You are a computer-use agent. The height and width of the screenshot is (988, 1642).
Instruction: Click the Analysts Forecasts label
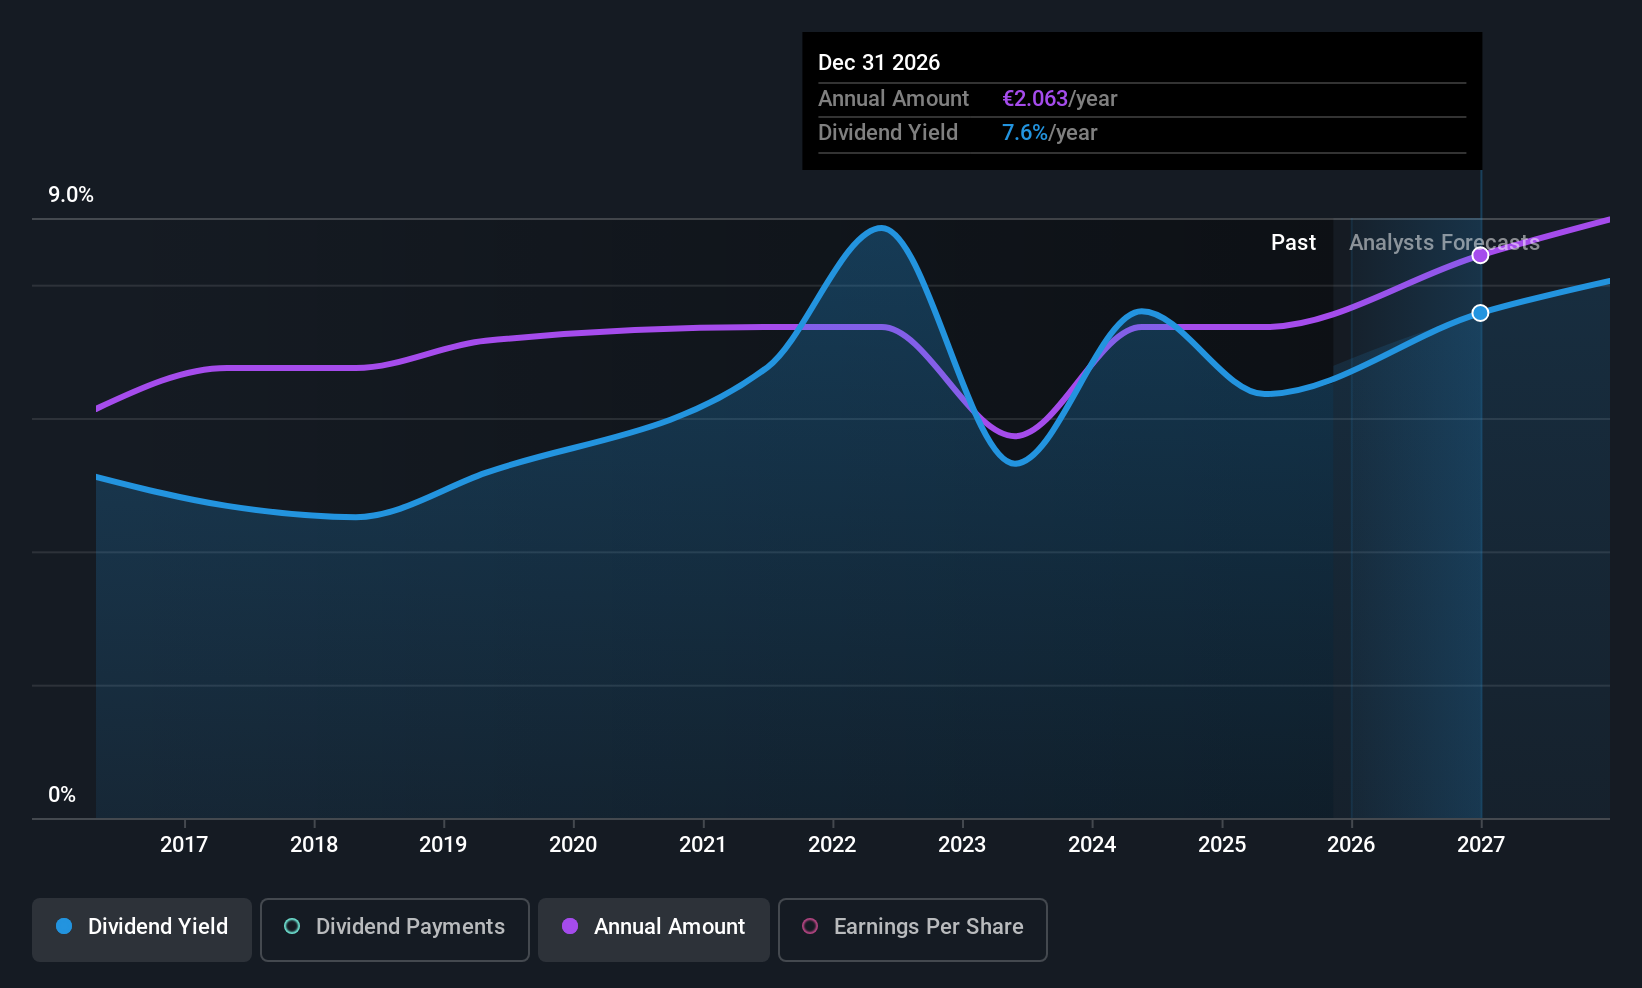(1443, 243)
